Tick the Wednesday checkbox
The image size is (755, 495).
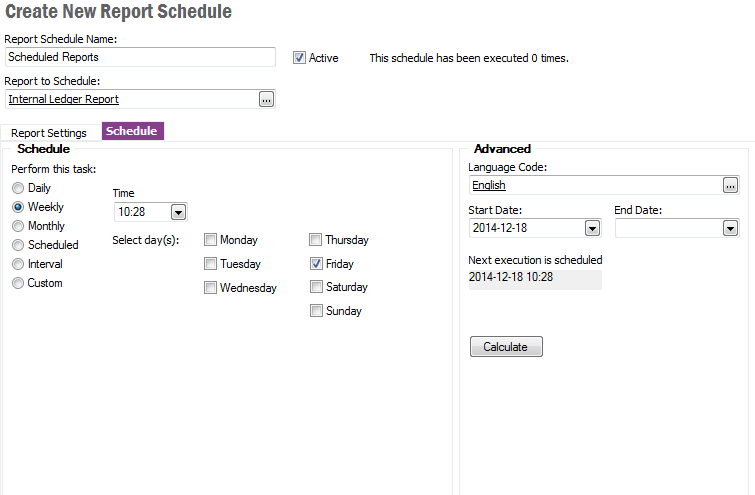211,288
